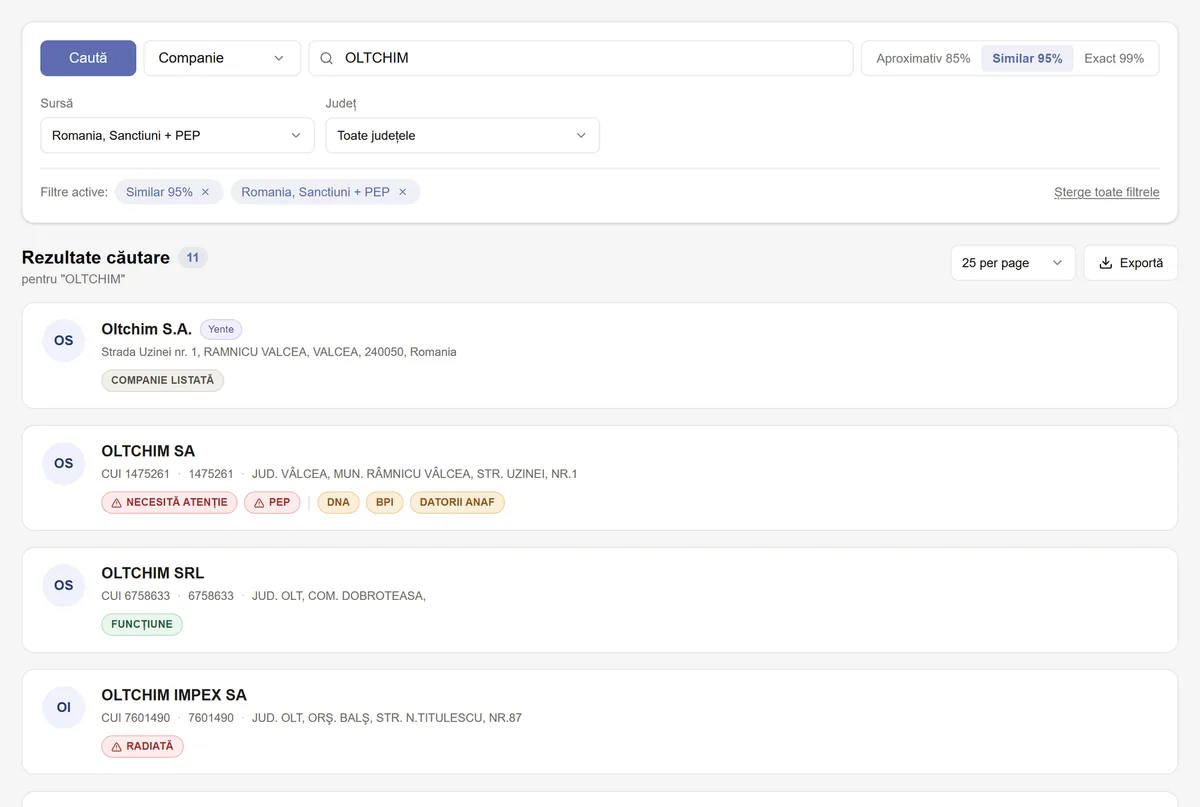Click the COMPANIE LISTATĂ badge
The height and width of the screenshot is (807, 1200).
(162, 380)
